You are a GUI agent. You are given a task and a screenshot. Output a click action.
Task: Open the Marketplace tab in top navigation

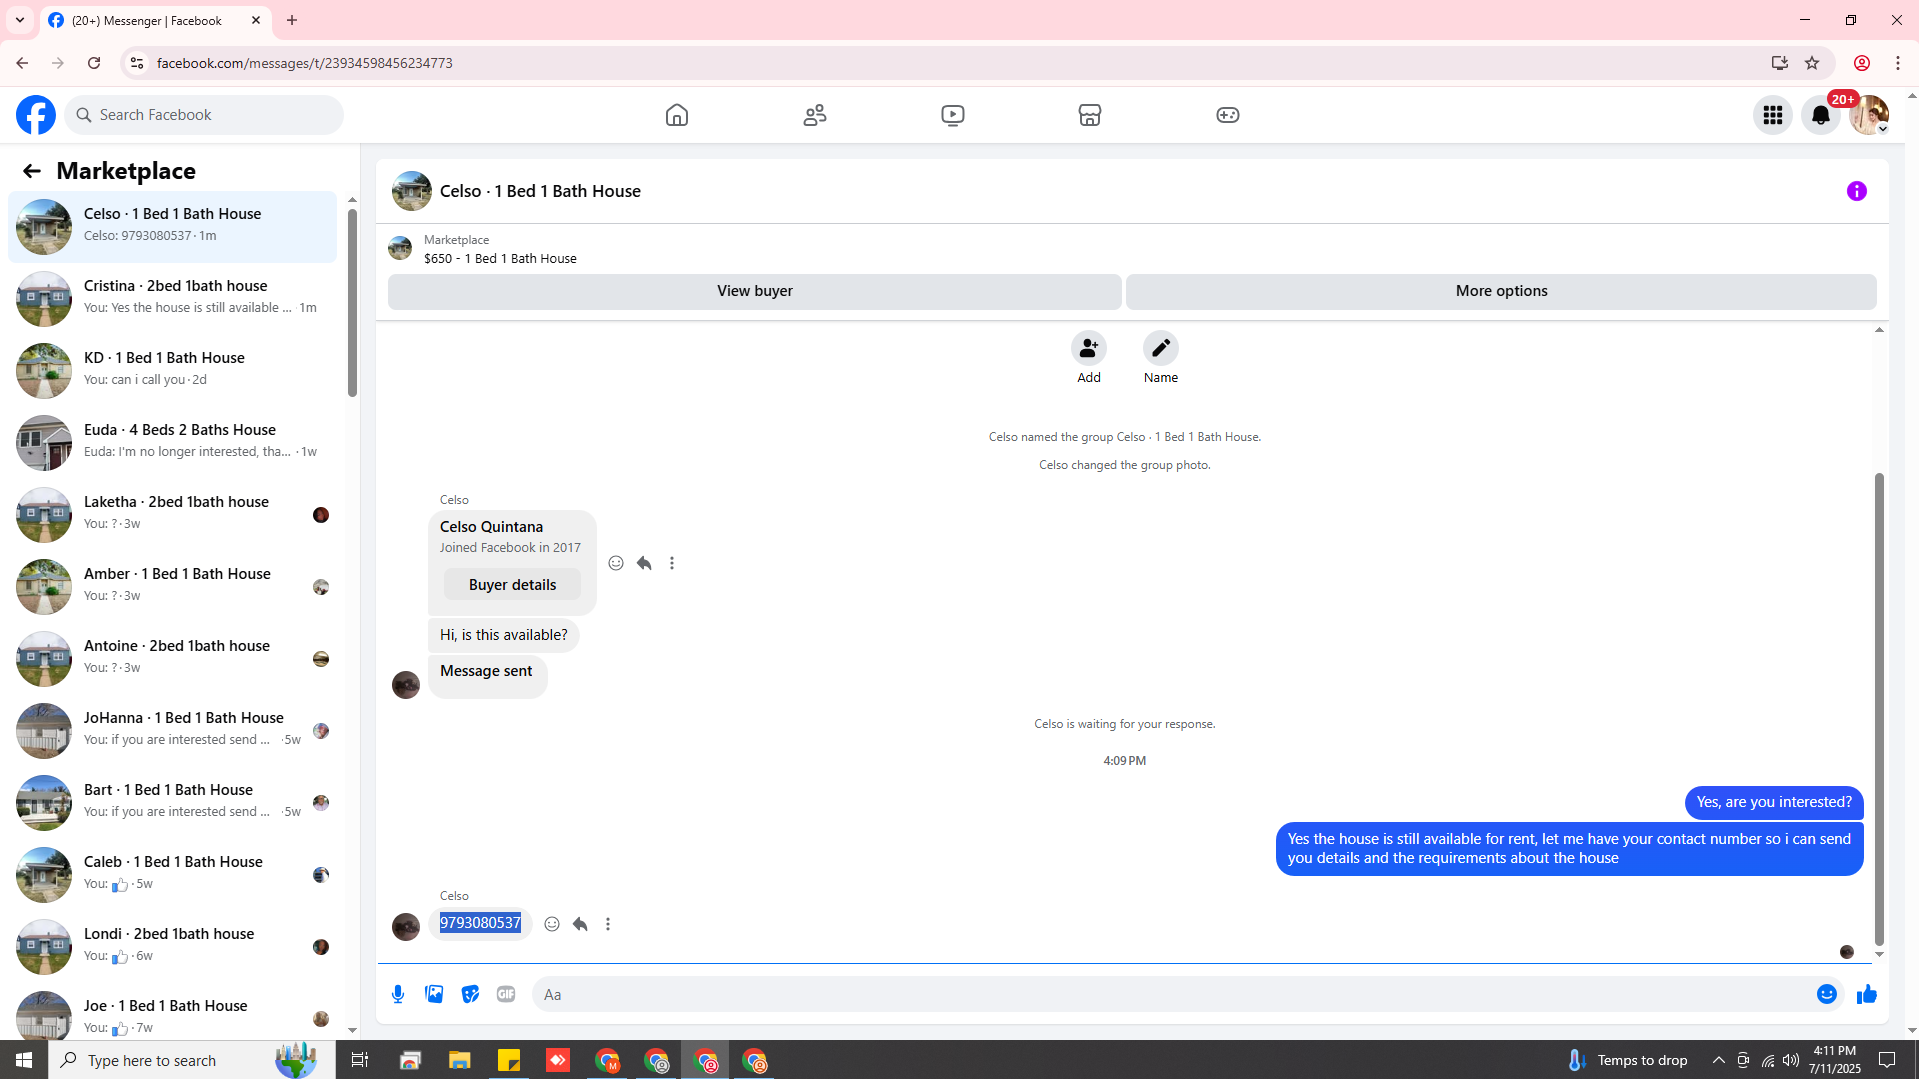click(1090, 115)
